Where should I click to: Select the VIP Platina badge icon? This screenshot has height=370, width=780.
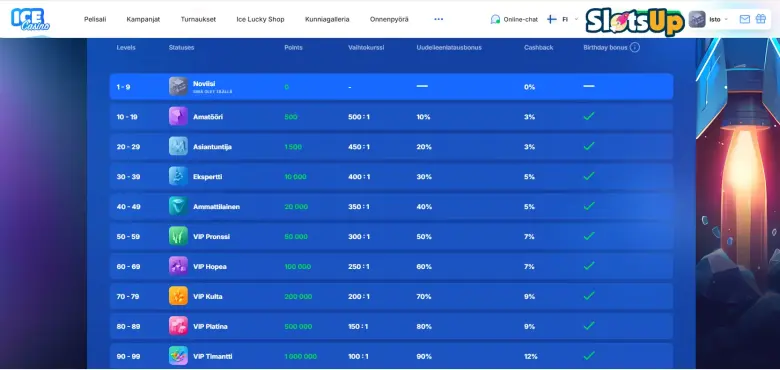coord(178,326)
